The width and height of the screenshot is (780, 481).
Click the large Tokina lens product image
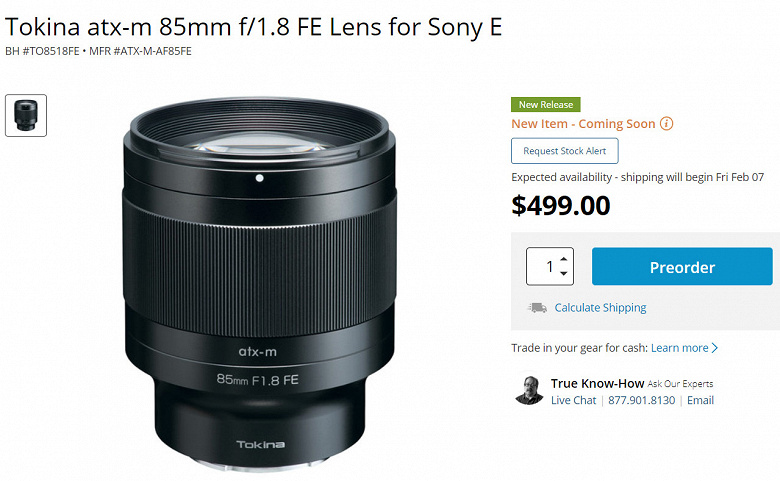click(261, 280)
